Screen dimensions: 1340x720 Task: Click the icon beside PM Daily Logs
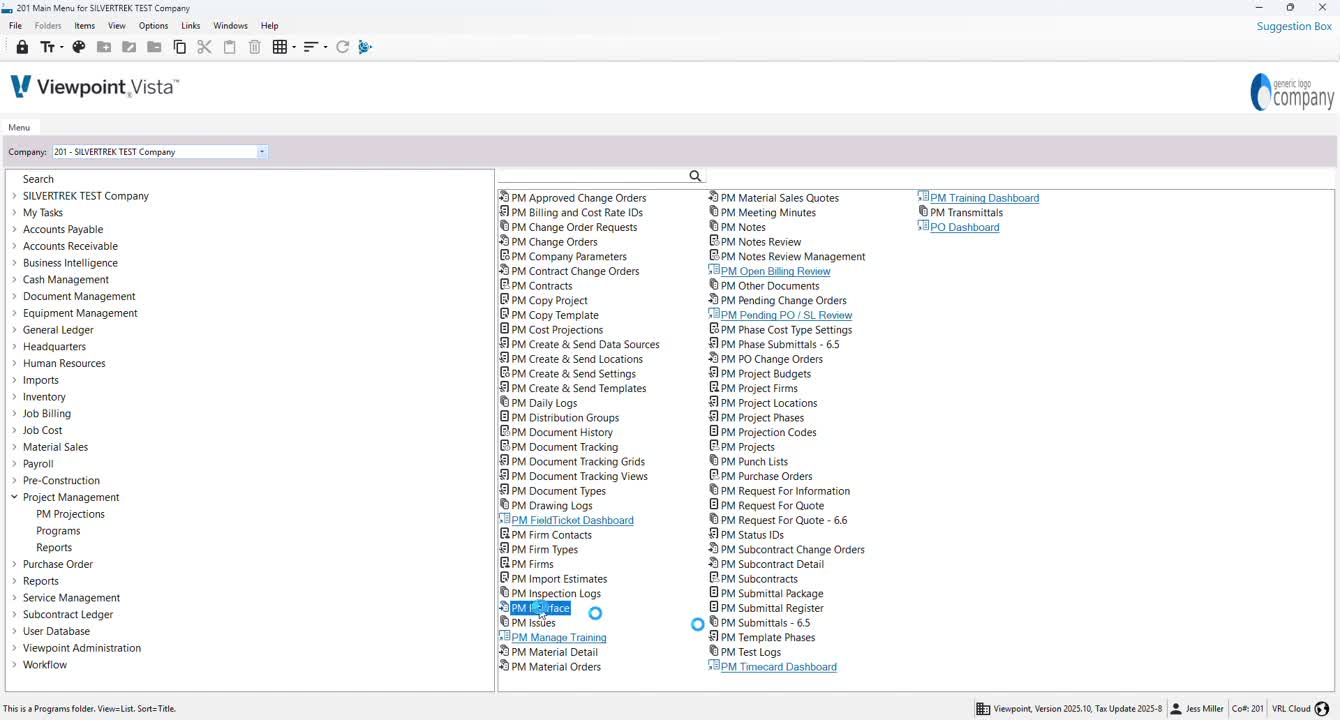pos(504,402)
